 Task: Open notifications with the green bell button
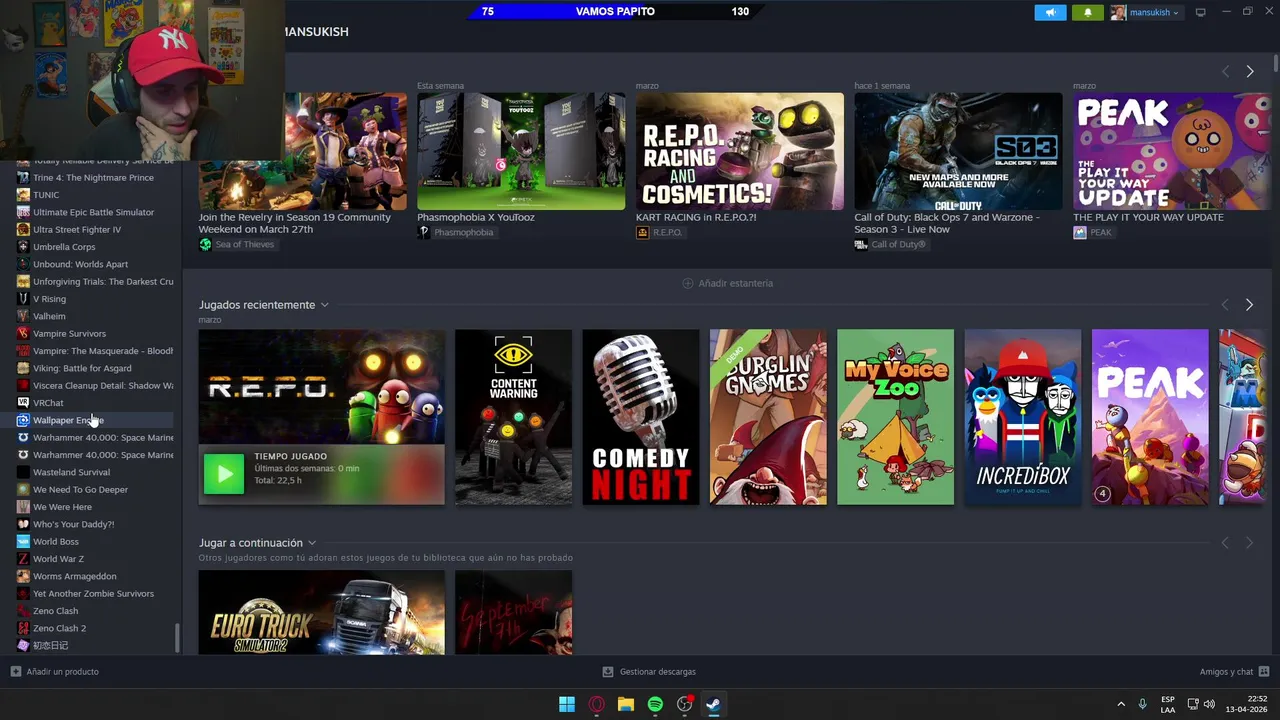coord(1088,12)
